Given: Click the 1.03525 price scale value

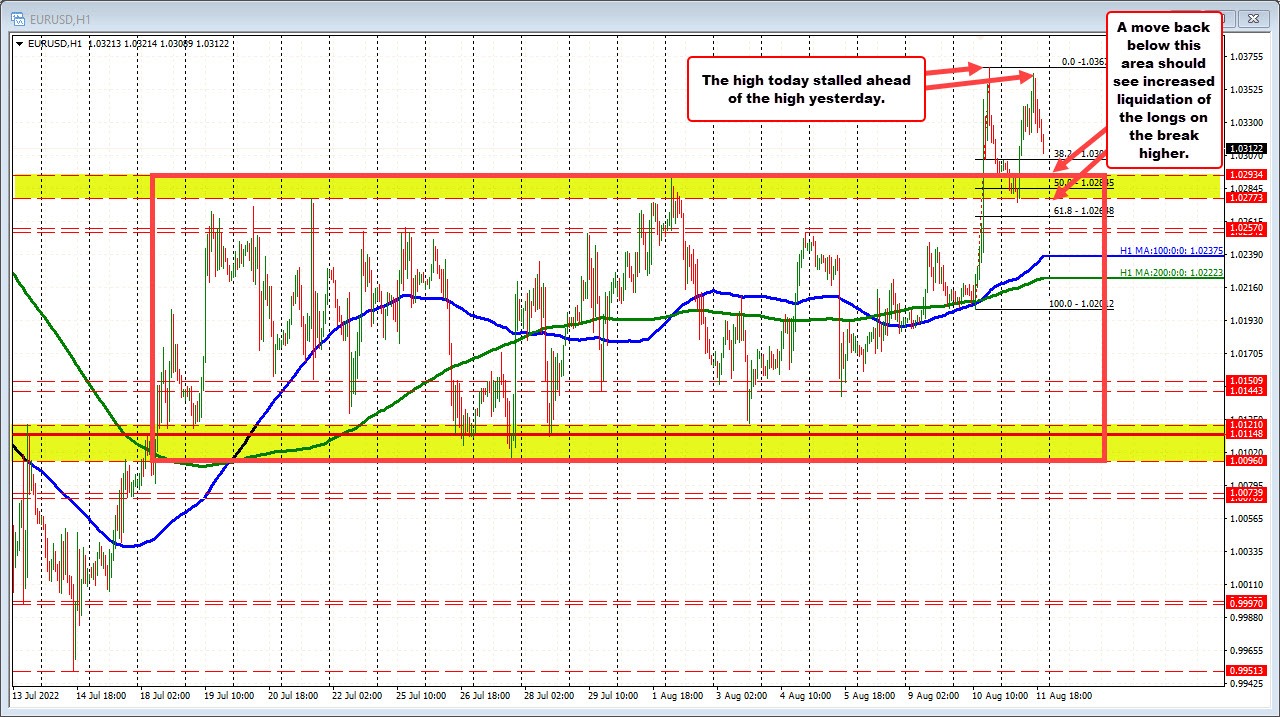Looking at the screenshot, I should (1246, 89).
